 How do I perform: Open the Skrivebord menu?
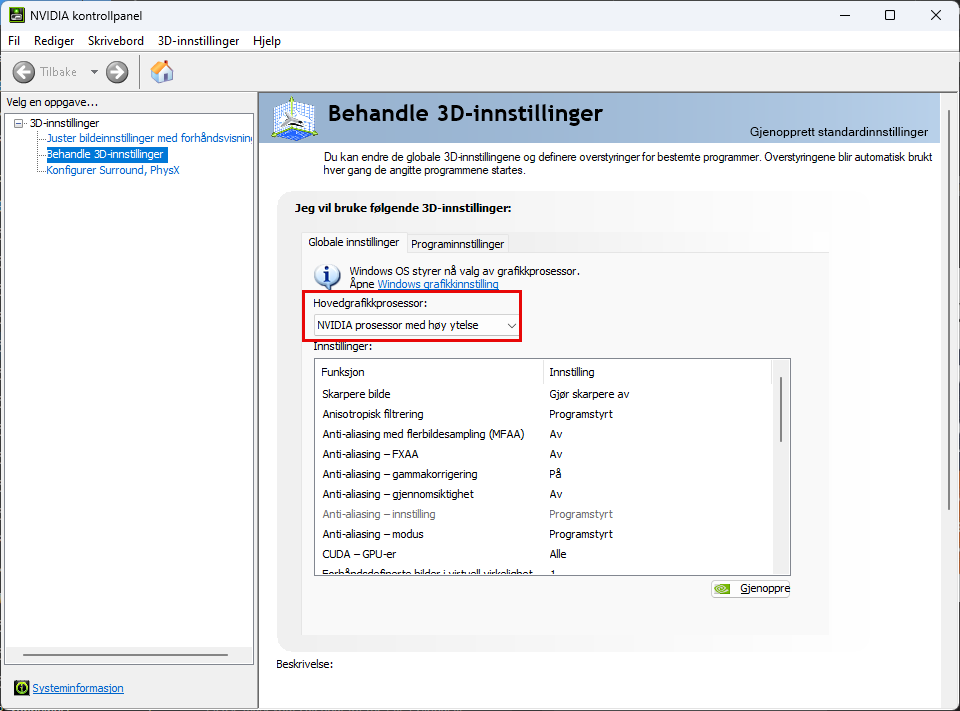click(116, 41)
